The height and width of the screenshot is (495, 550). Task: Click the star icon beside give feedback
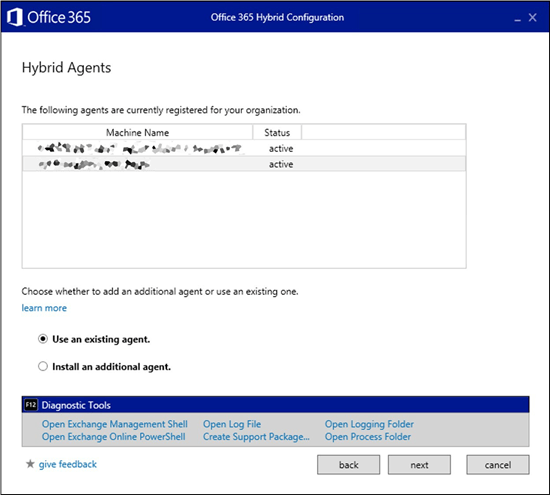click(30, 464)
